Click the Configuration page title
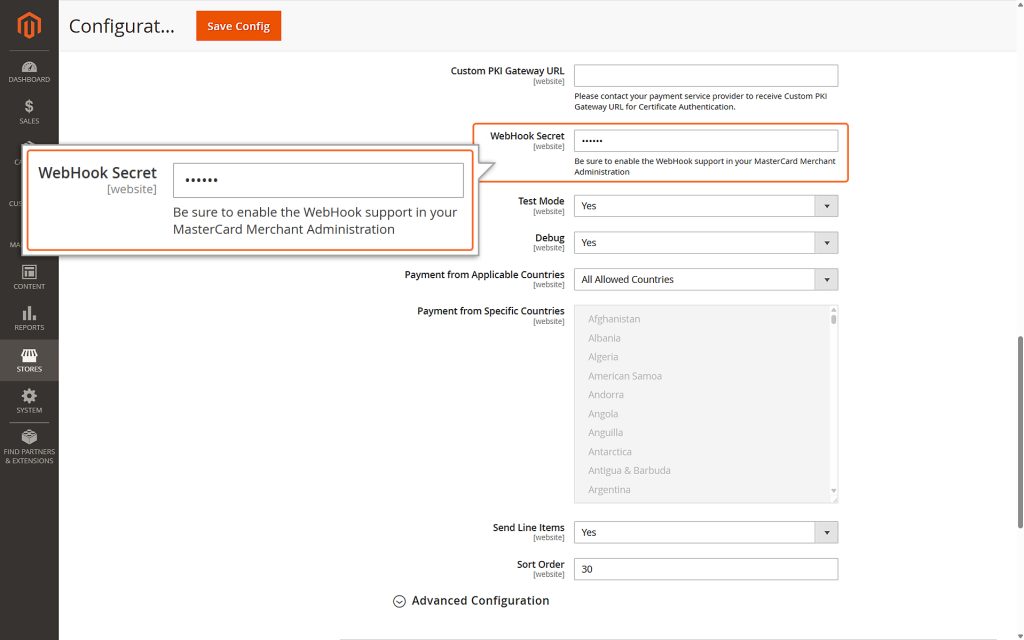1024x640 pixels. [121, 26]
